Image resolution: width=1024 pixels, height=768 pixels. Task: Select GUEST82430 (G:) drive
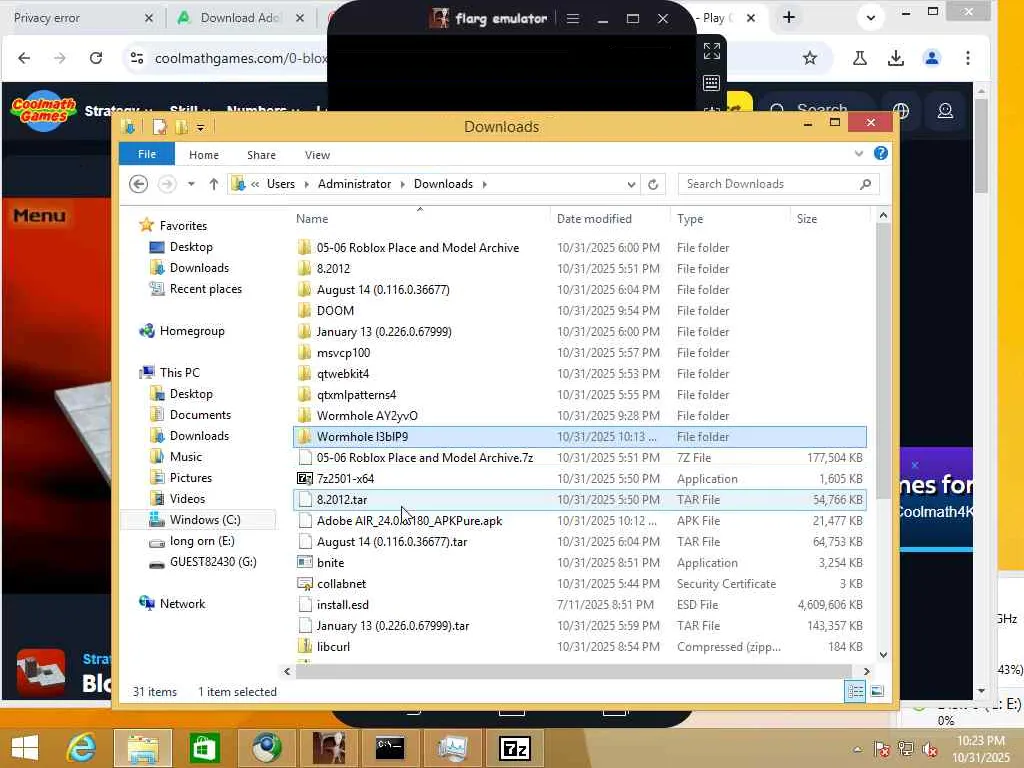pos(203,562)
